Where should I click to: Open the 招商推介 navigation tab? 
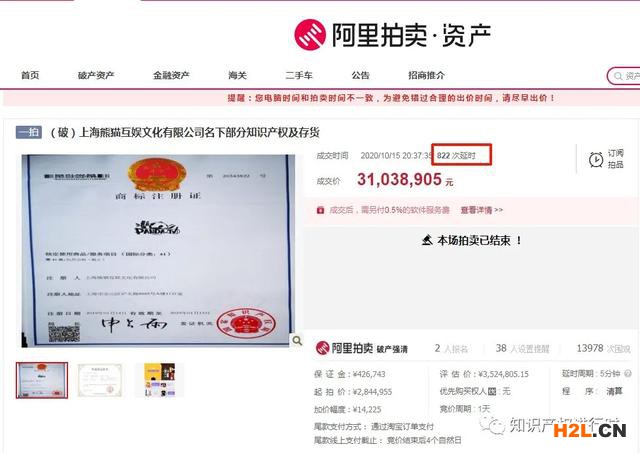427,75
